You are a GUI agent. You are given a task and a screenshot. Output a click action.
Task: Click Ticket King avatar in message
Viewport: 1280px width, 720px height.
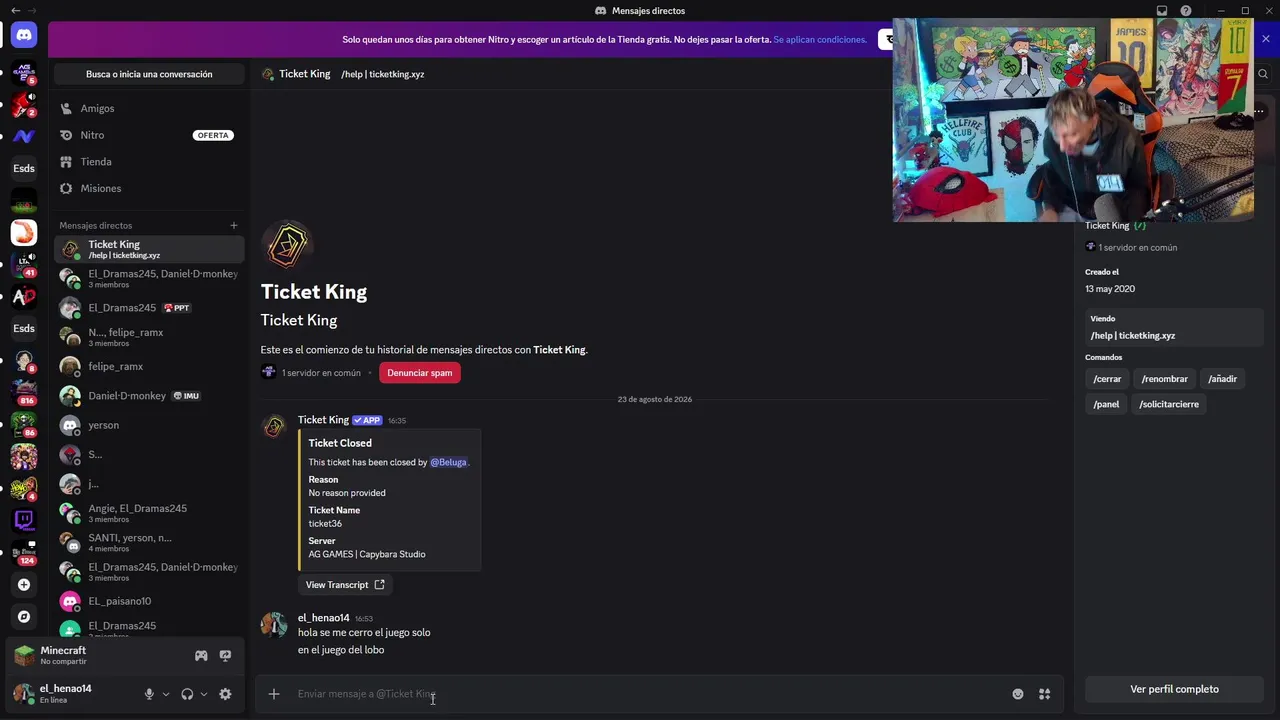(274, 428)
